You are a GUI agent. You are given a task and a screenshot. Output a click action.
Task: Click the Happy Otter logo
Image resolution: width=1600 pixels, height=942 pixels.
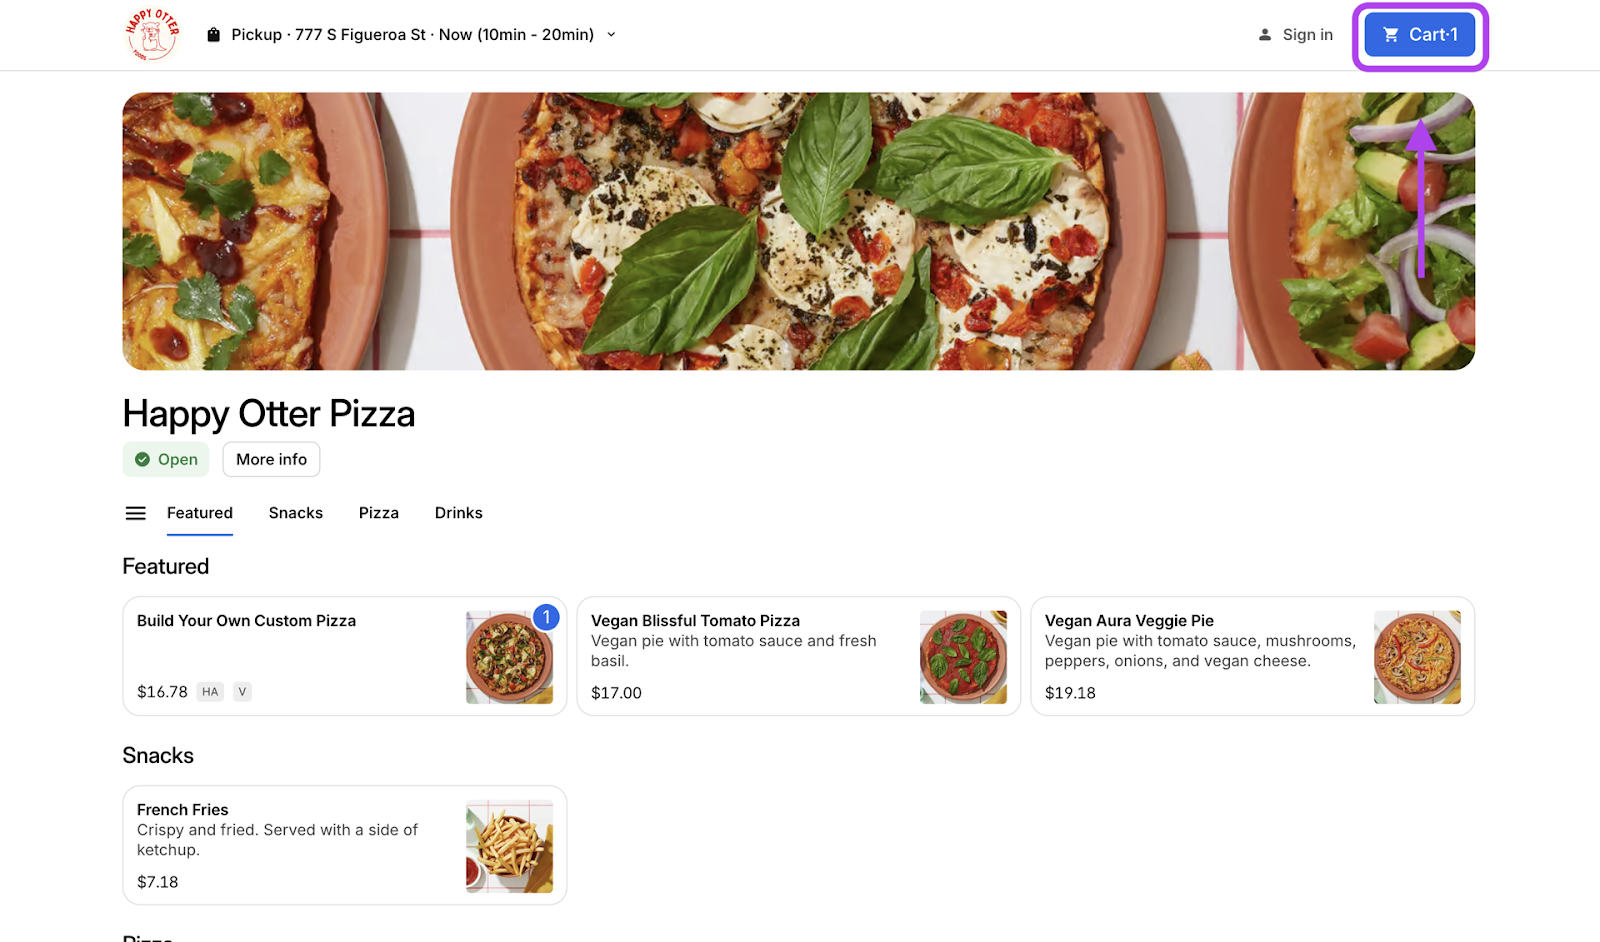click(x=152, y=35)
